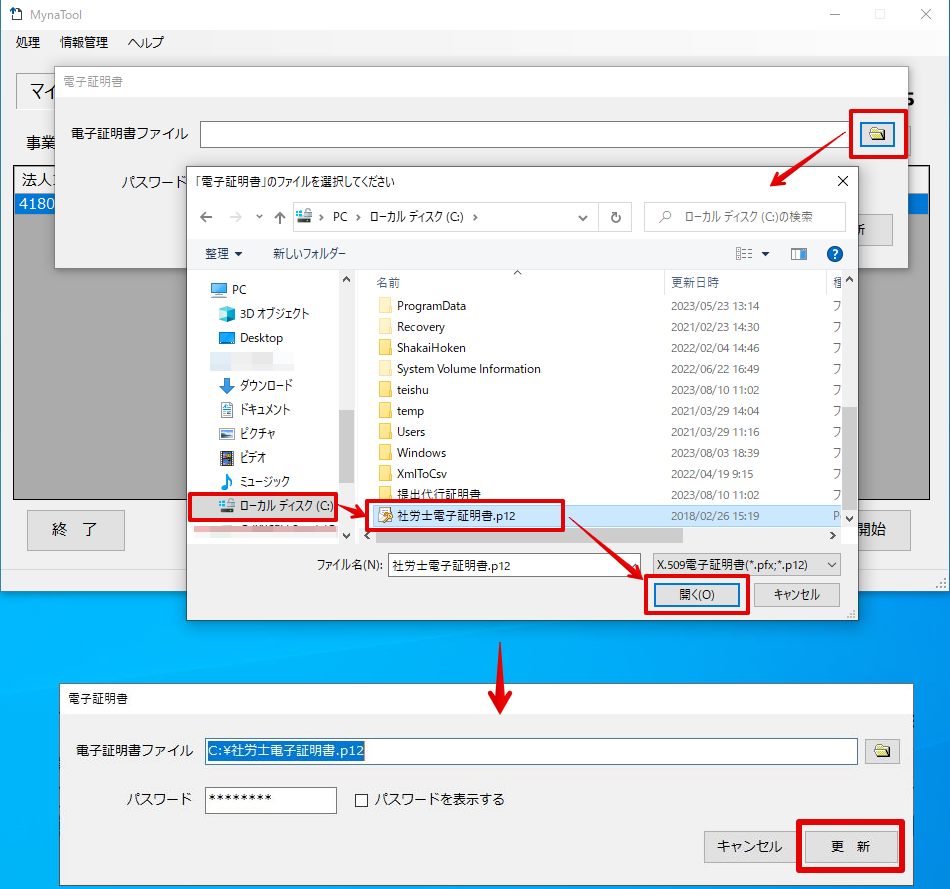This screenshot has height=889, width=950.
Task: Open the view options dropdown arrow
Action: pos(765,254)
